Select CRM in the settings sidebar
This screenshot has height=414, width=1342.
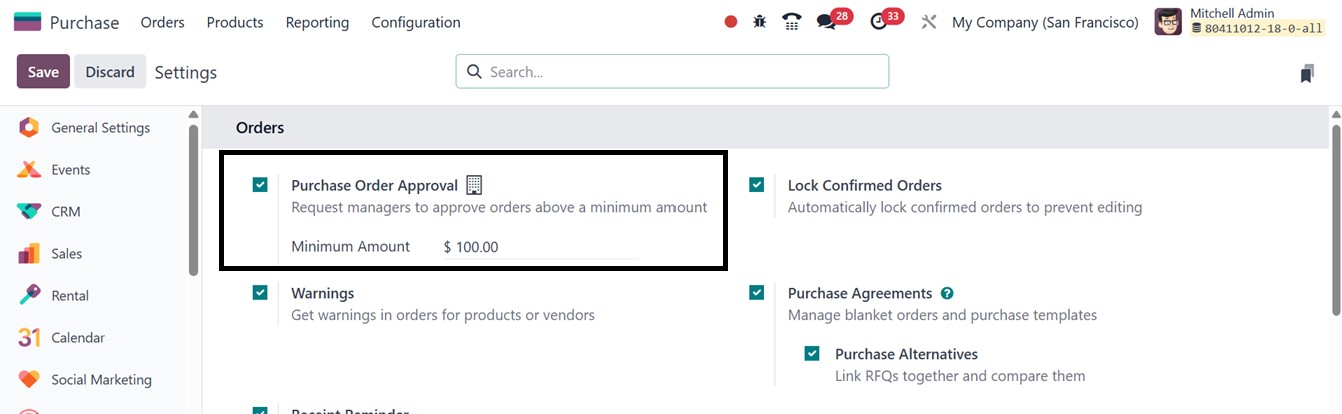click(x=66, y=212)
